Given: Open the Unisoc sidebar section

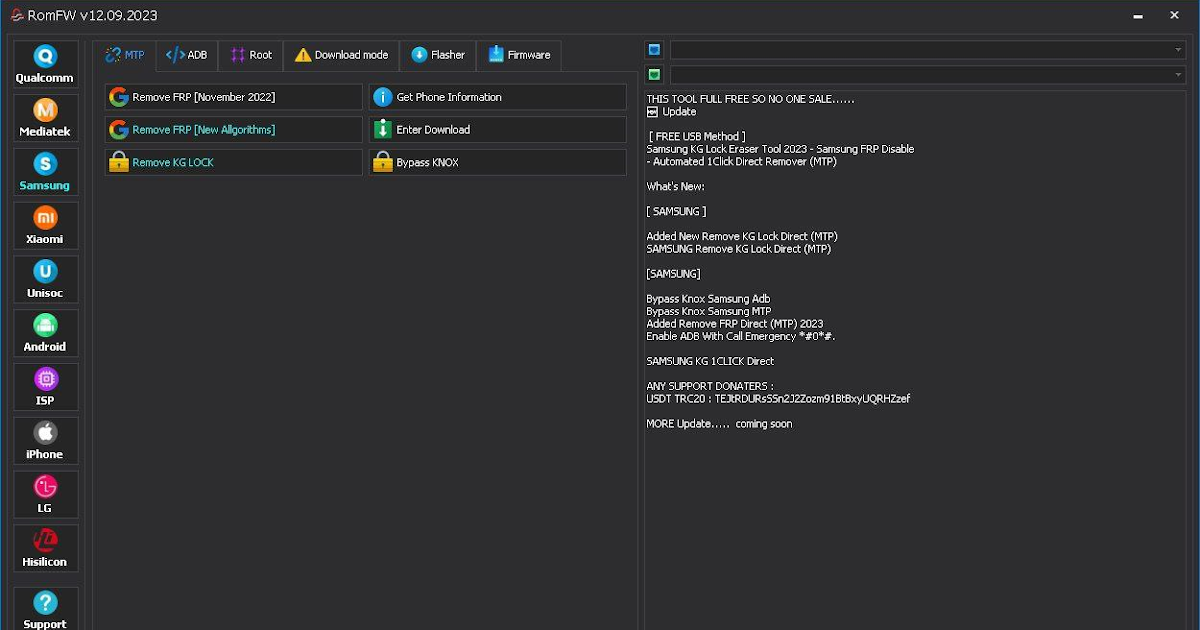Looking at the screenshot, I should click(x=45, y=280).
